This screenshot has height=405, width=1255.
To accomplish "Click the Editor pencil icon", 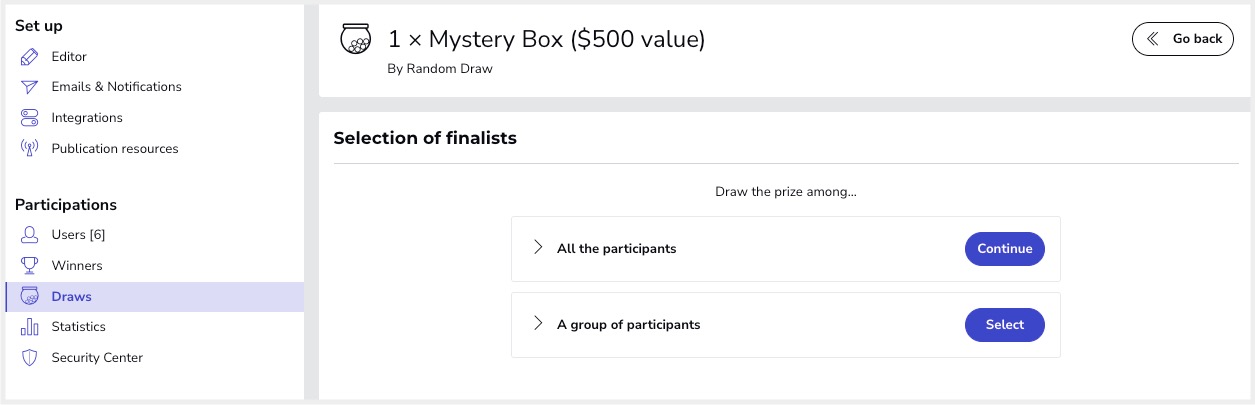I will pyautogui.click(x=30, y=57).
